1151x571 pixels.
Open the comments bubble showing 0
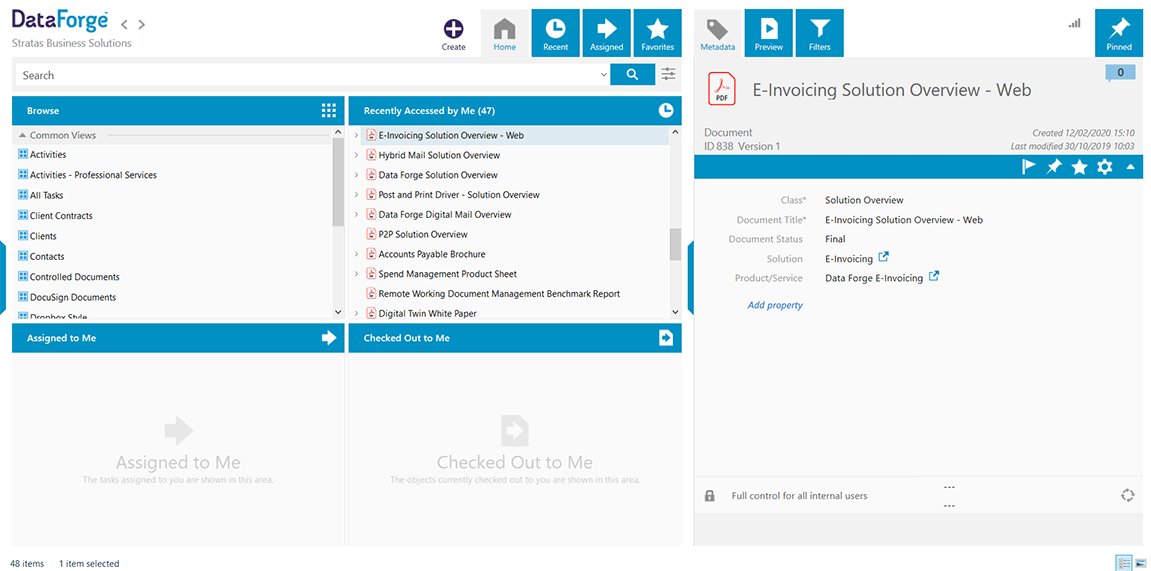1121,73
